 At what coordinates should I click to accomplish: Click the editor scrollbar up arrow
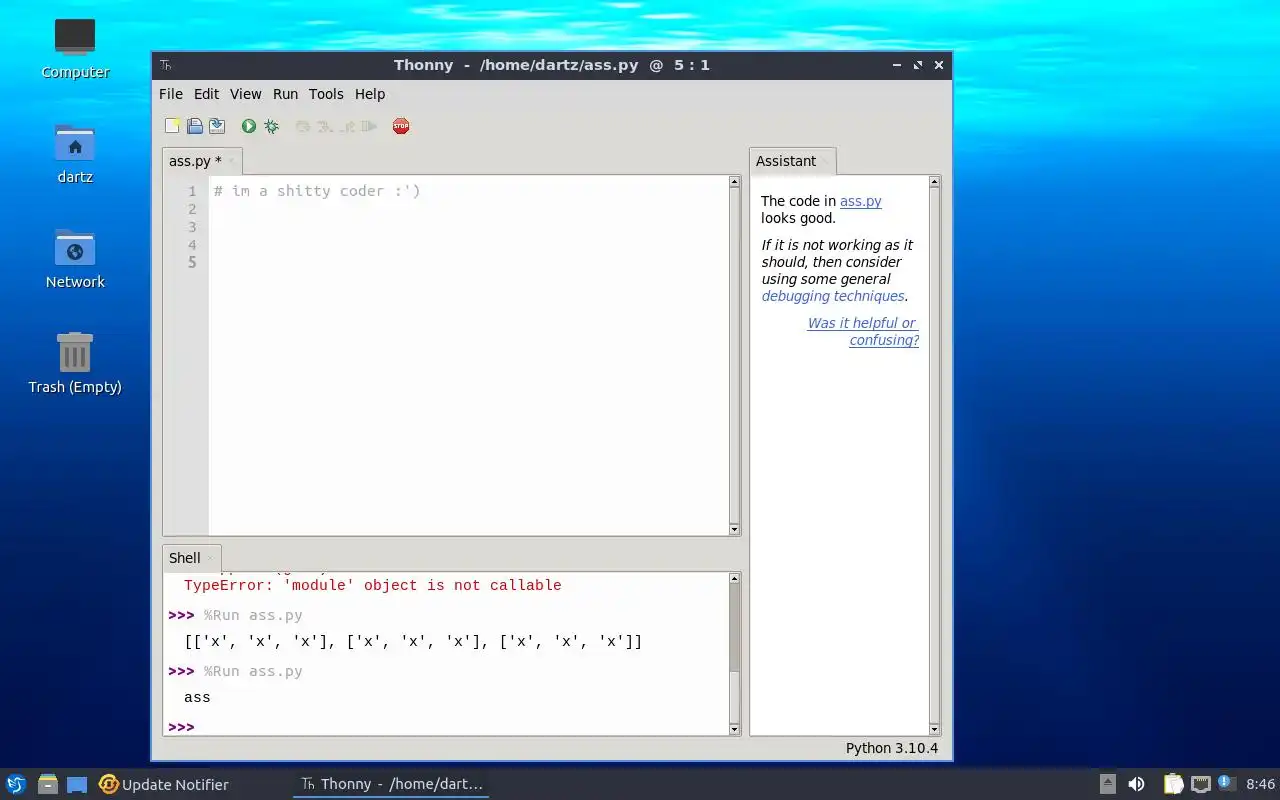pyautogui.click(x=734, y=182)
